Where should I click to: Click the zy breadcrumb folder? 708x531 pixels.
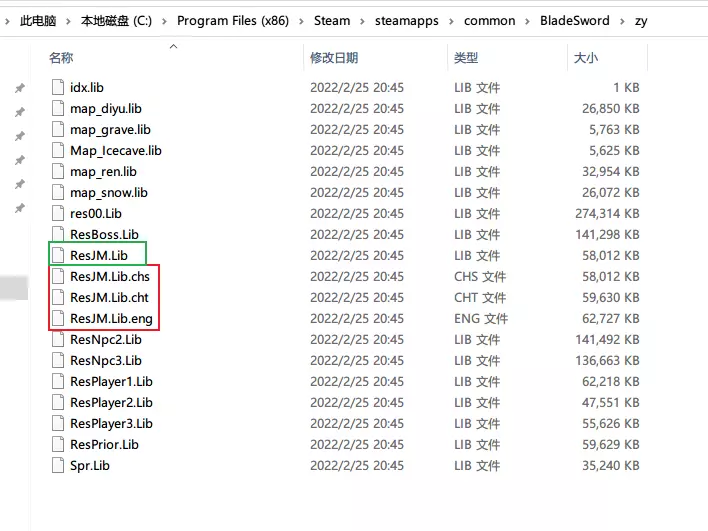coord(641,21)
